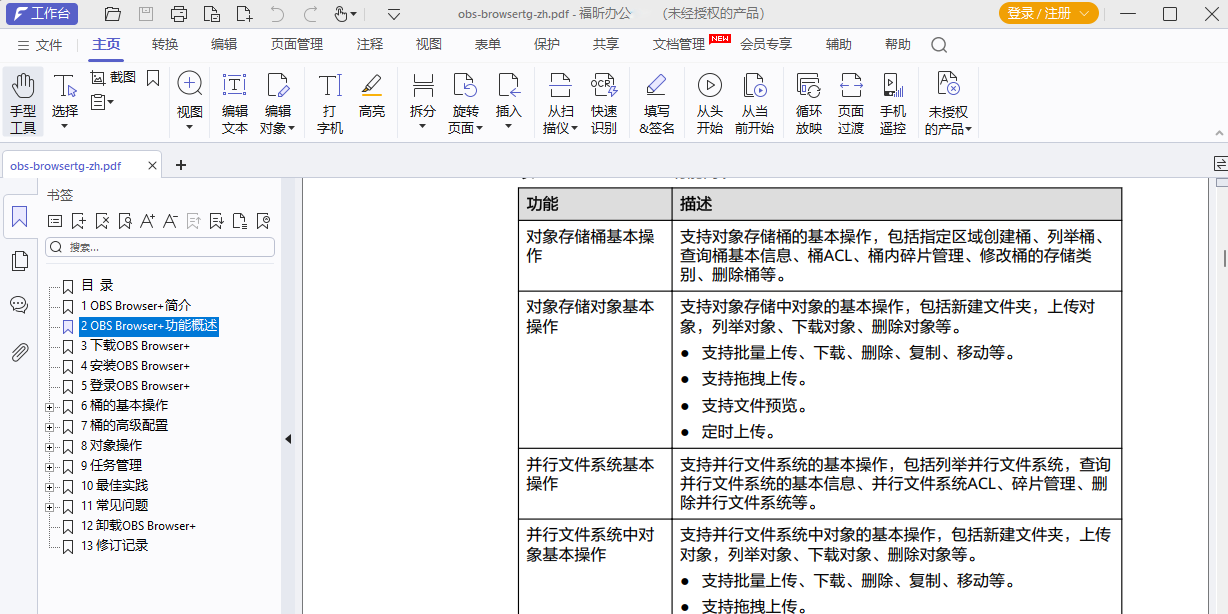Screen dimensions: 1228x614
Task: Select the 手型工具 hand tool
Action: coord(23,103)
